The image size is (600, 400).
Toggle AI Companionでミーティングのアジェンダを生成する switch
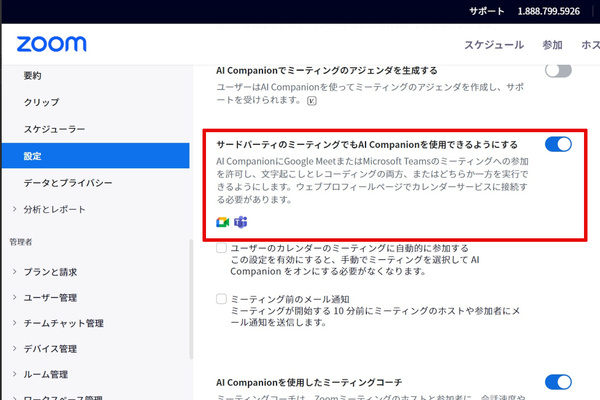pos(558,70)
